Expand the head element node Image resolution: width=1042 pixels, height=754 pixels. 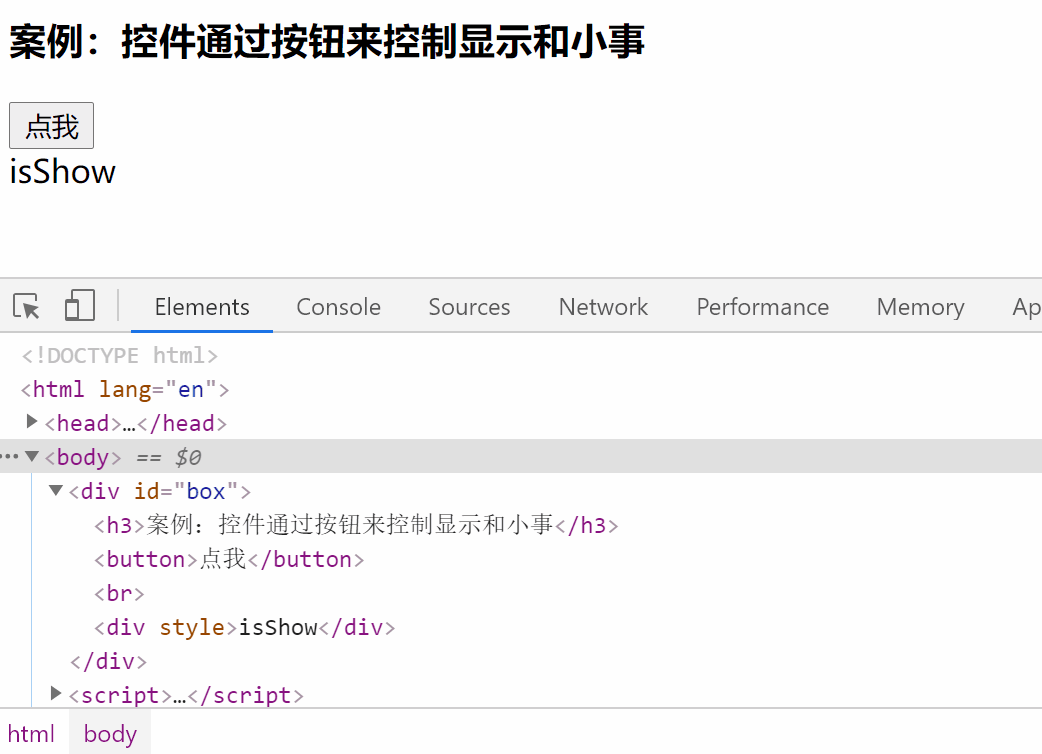click(32, 423)
